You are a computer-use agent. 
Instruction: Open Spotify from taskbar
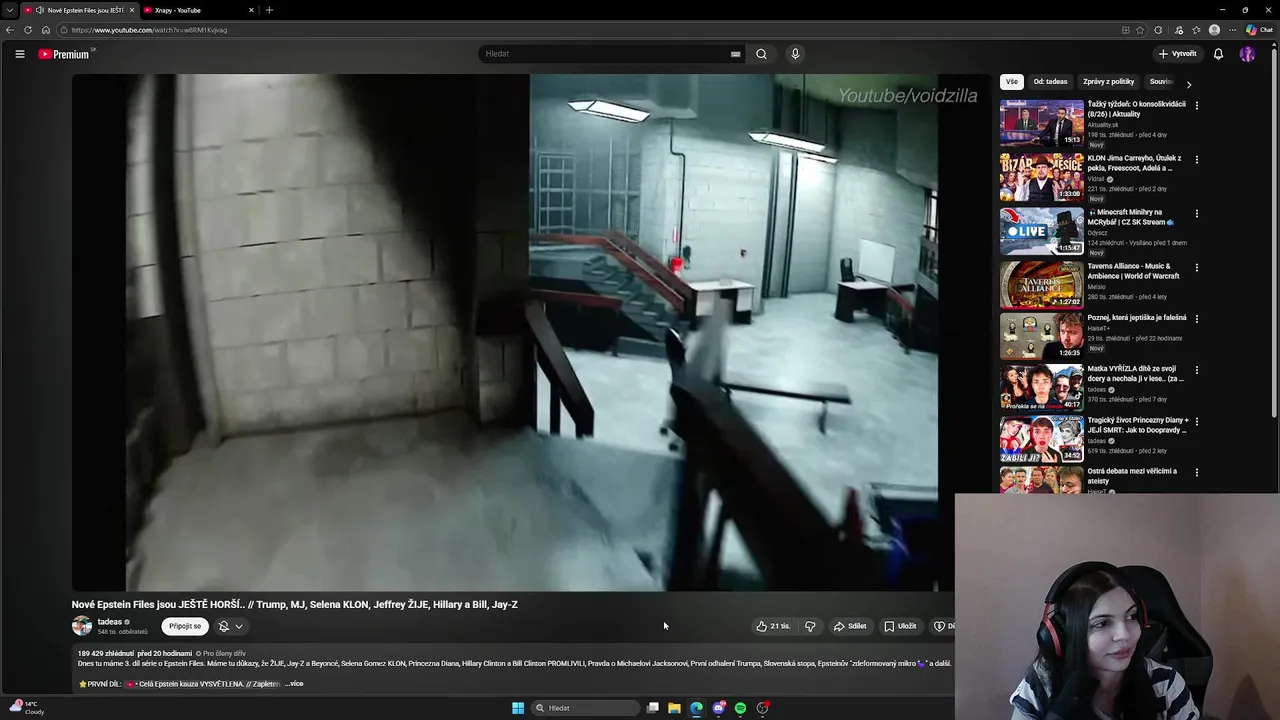point(740,708)
